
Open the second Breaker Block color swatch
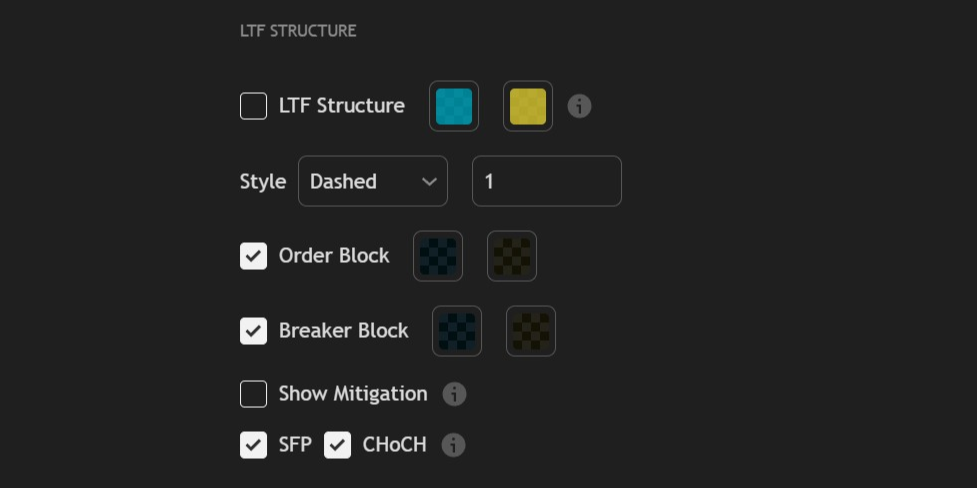(531, 331)
